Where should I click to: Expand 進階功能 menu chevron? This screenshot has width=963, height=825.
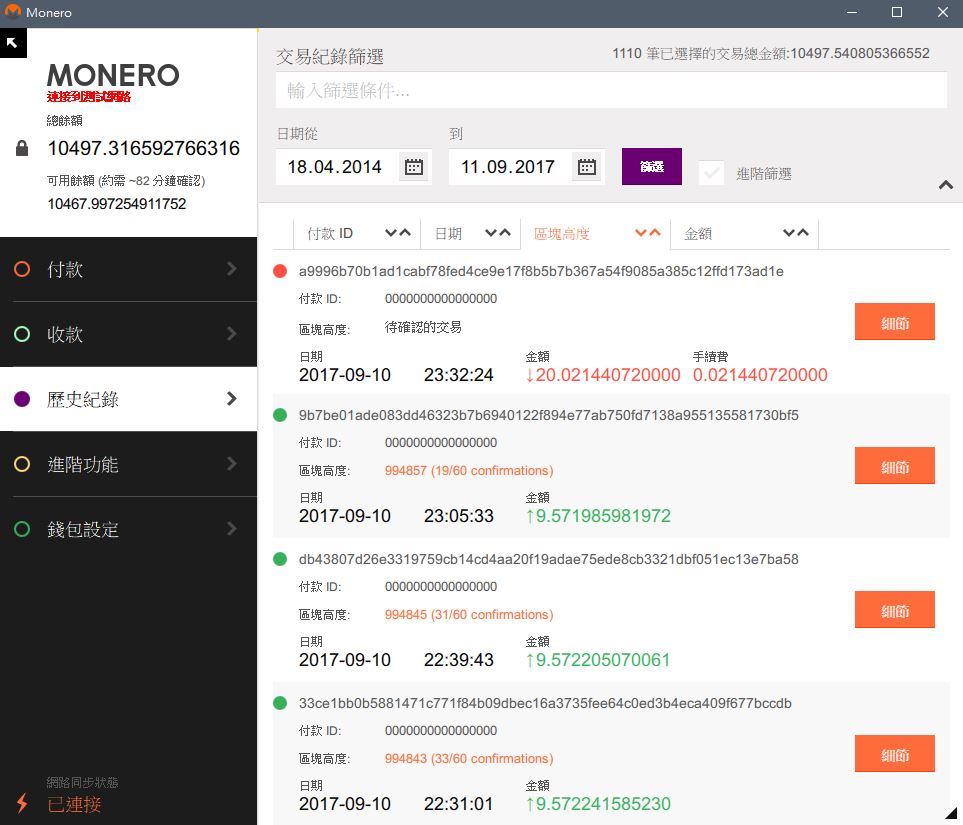click(x=232, y=464)
